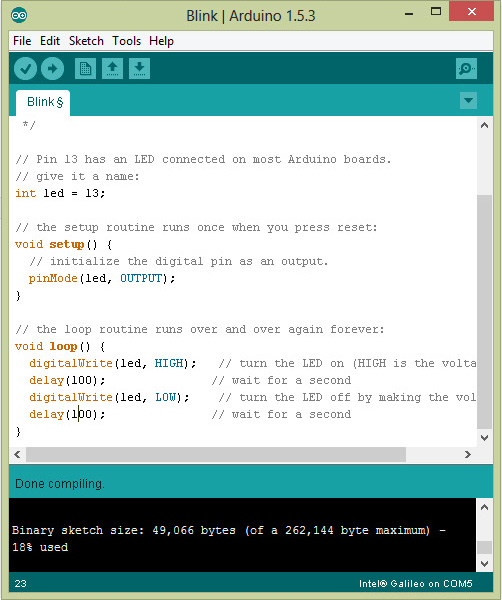Open the Tools menu
This screenshot has height=600, width=502.
[x=126, y=41]
